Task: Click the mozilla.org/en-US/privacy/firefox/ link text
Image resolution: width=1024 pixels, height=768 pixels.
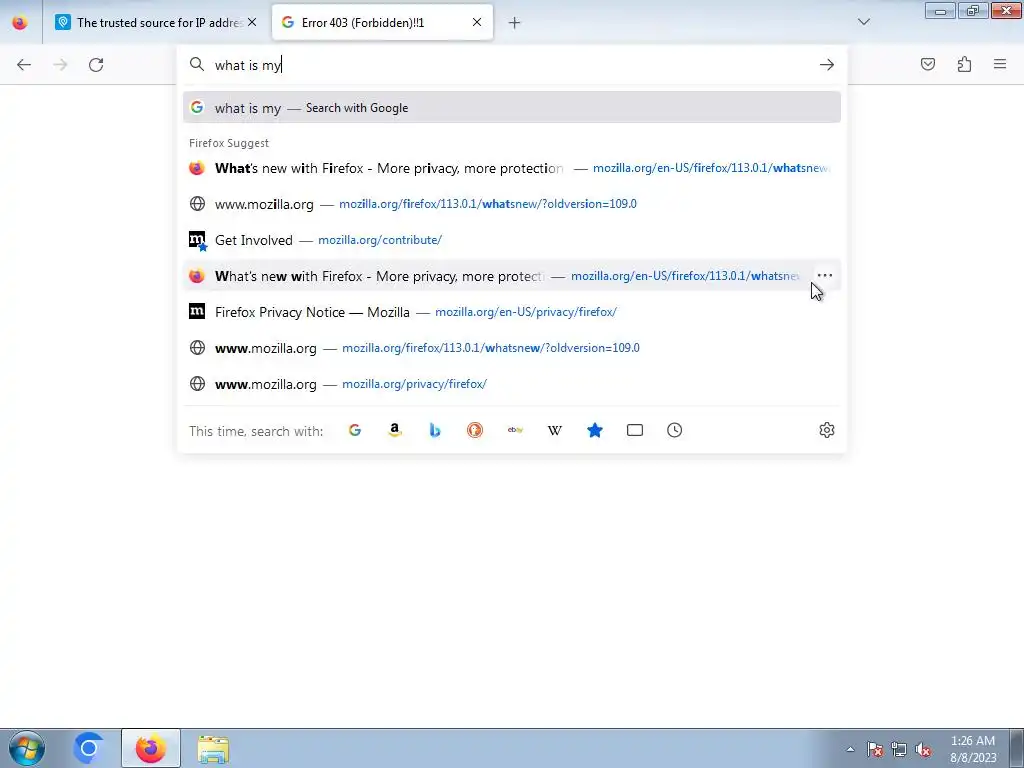Action: point(526,312)
